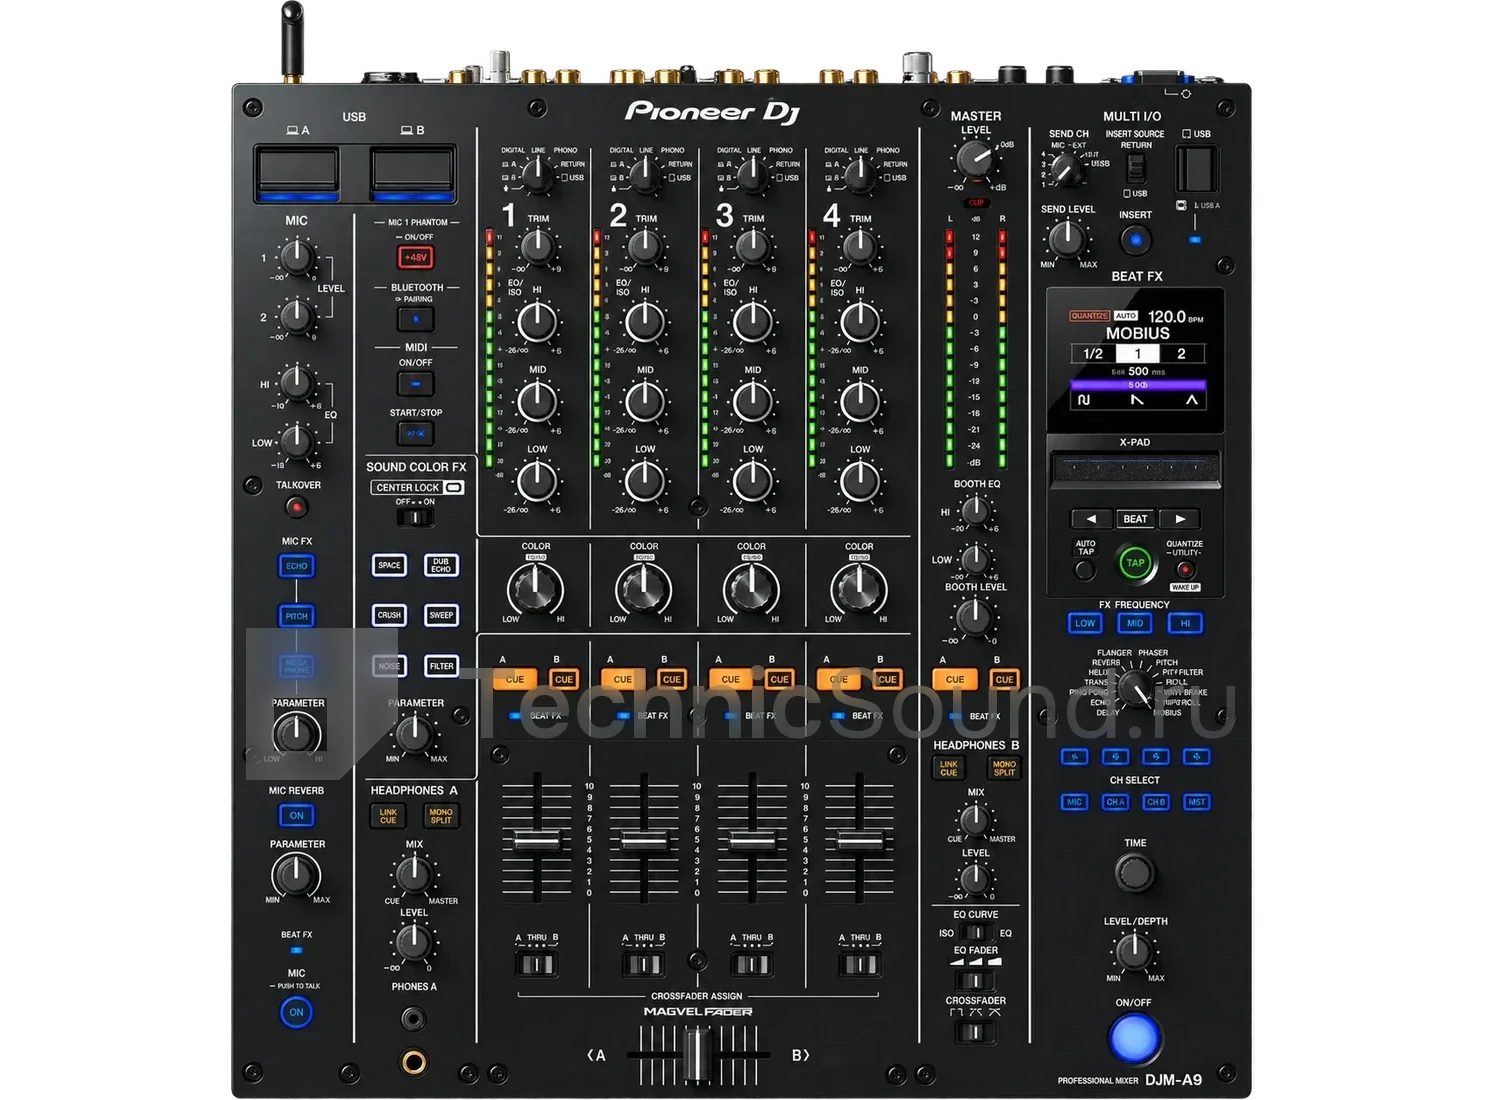Enable the MIC FX PITCH button

[x=297, y=616]
